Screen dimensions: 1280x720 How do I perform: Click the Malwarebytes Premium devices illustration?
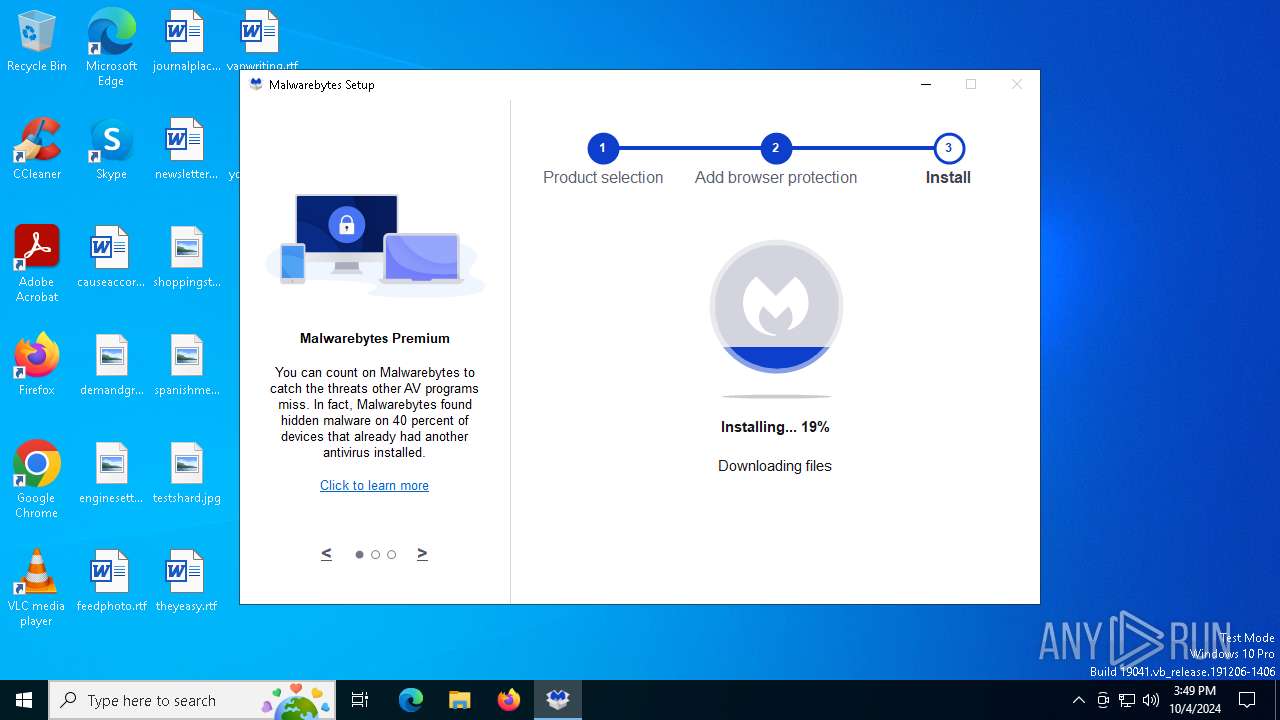[x=374, y=246]
